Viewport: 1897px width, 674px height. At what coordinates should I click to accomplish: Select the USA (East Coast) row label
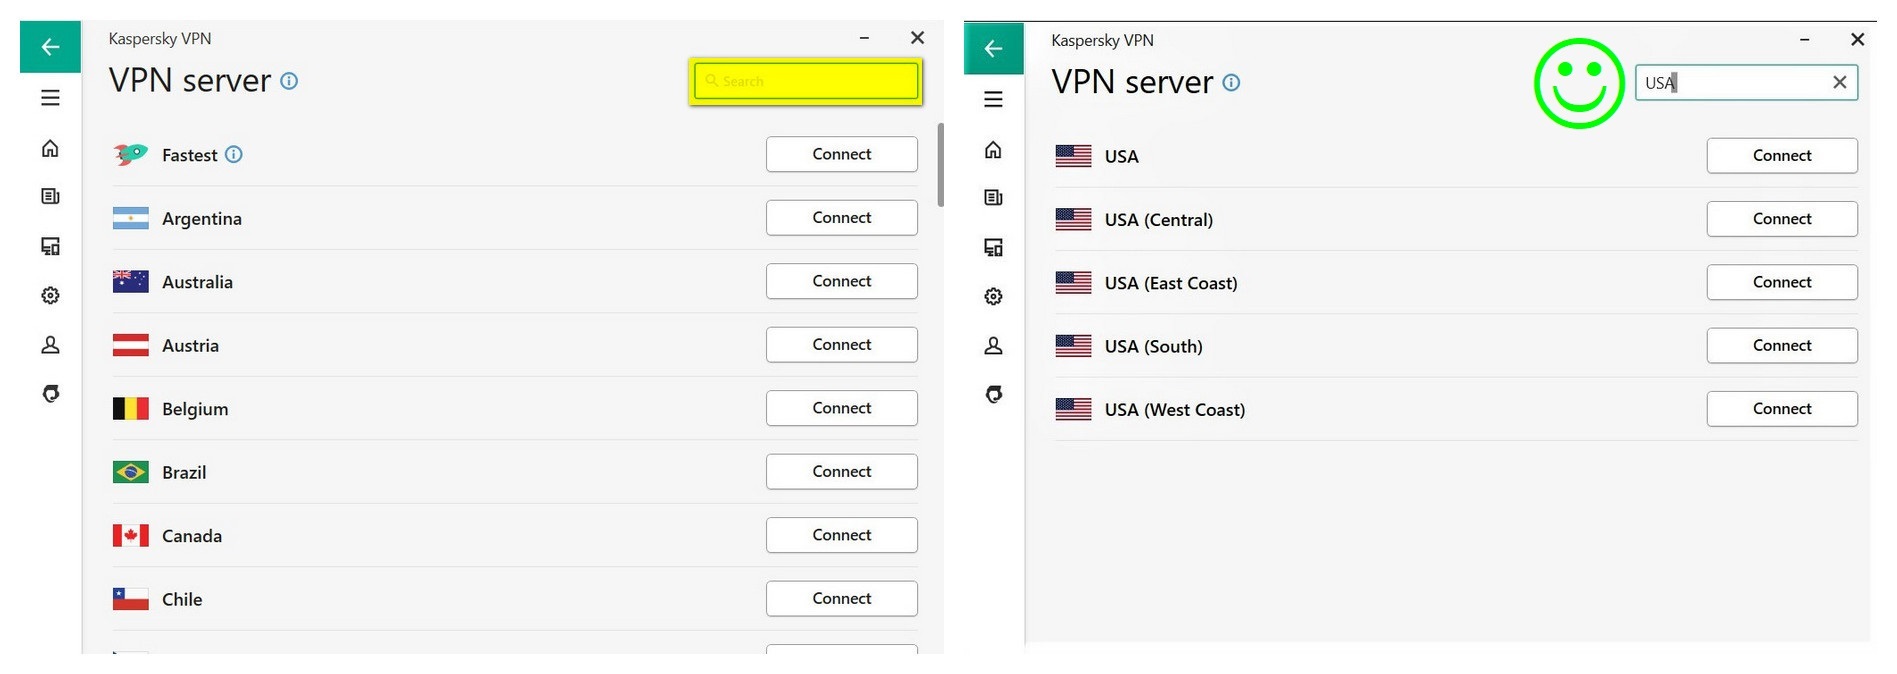pyautogui.click(x=1171, y=283)
